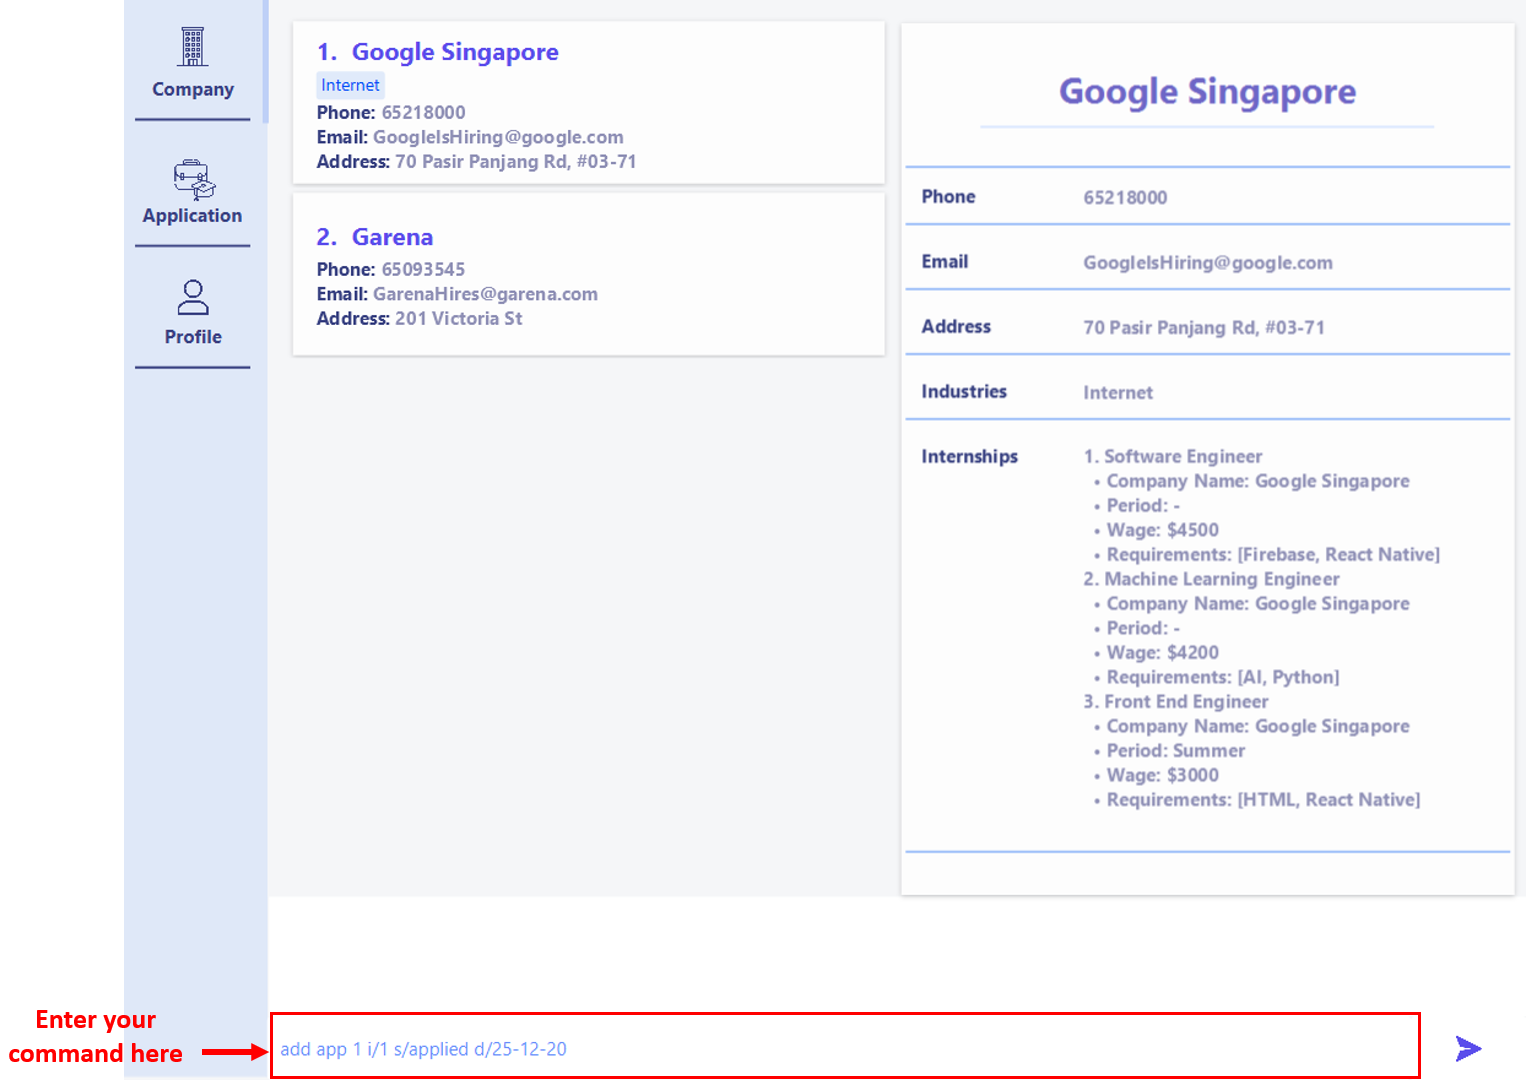
Task: Click the Email value in detail panel
Action: click(x=1208, y=262)
